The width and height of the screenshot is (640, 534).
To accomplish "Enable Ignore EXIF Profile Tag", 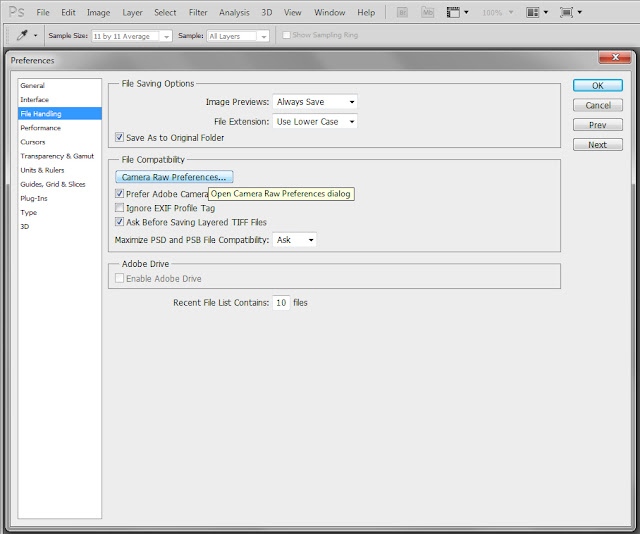I will click(x=119, y=208).
